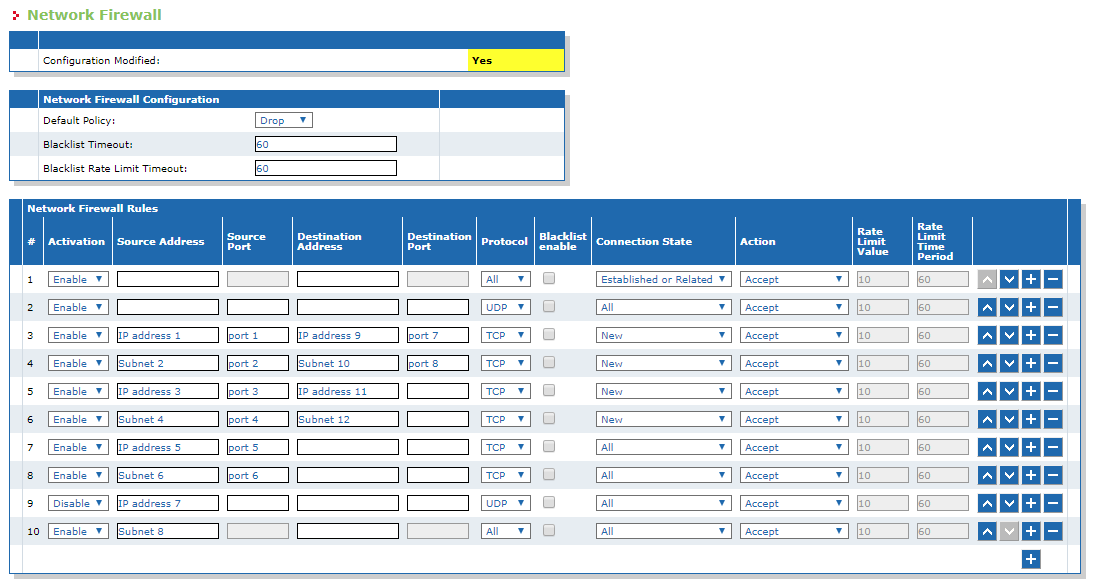Add a rule after rule 2

click(1031, 307)
